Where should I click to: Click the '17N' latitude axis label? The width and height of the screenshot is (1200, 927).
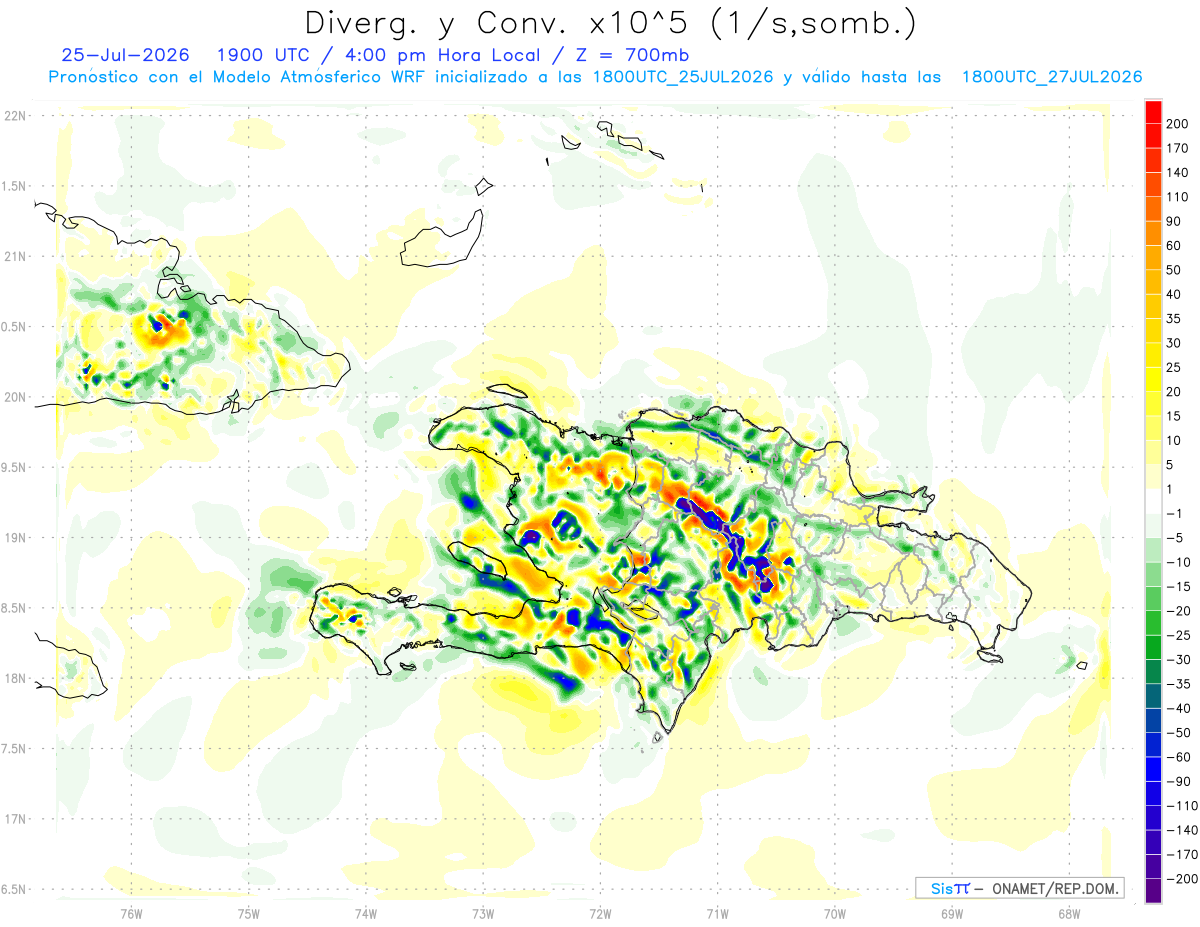(x=15, y=819)
